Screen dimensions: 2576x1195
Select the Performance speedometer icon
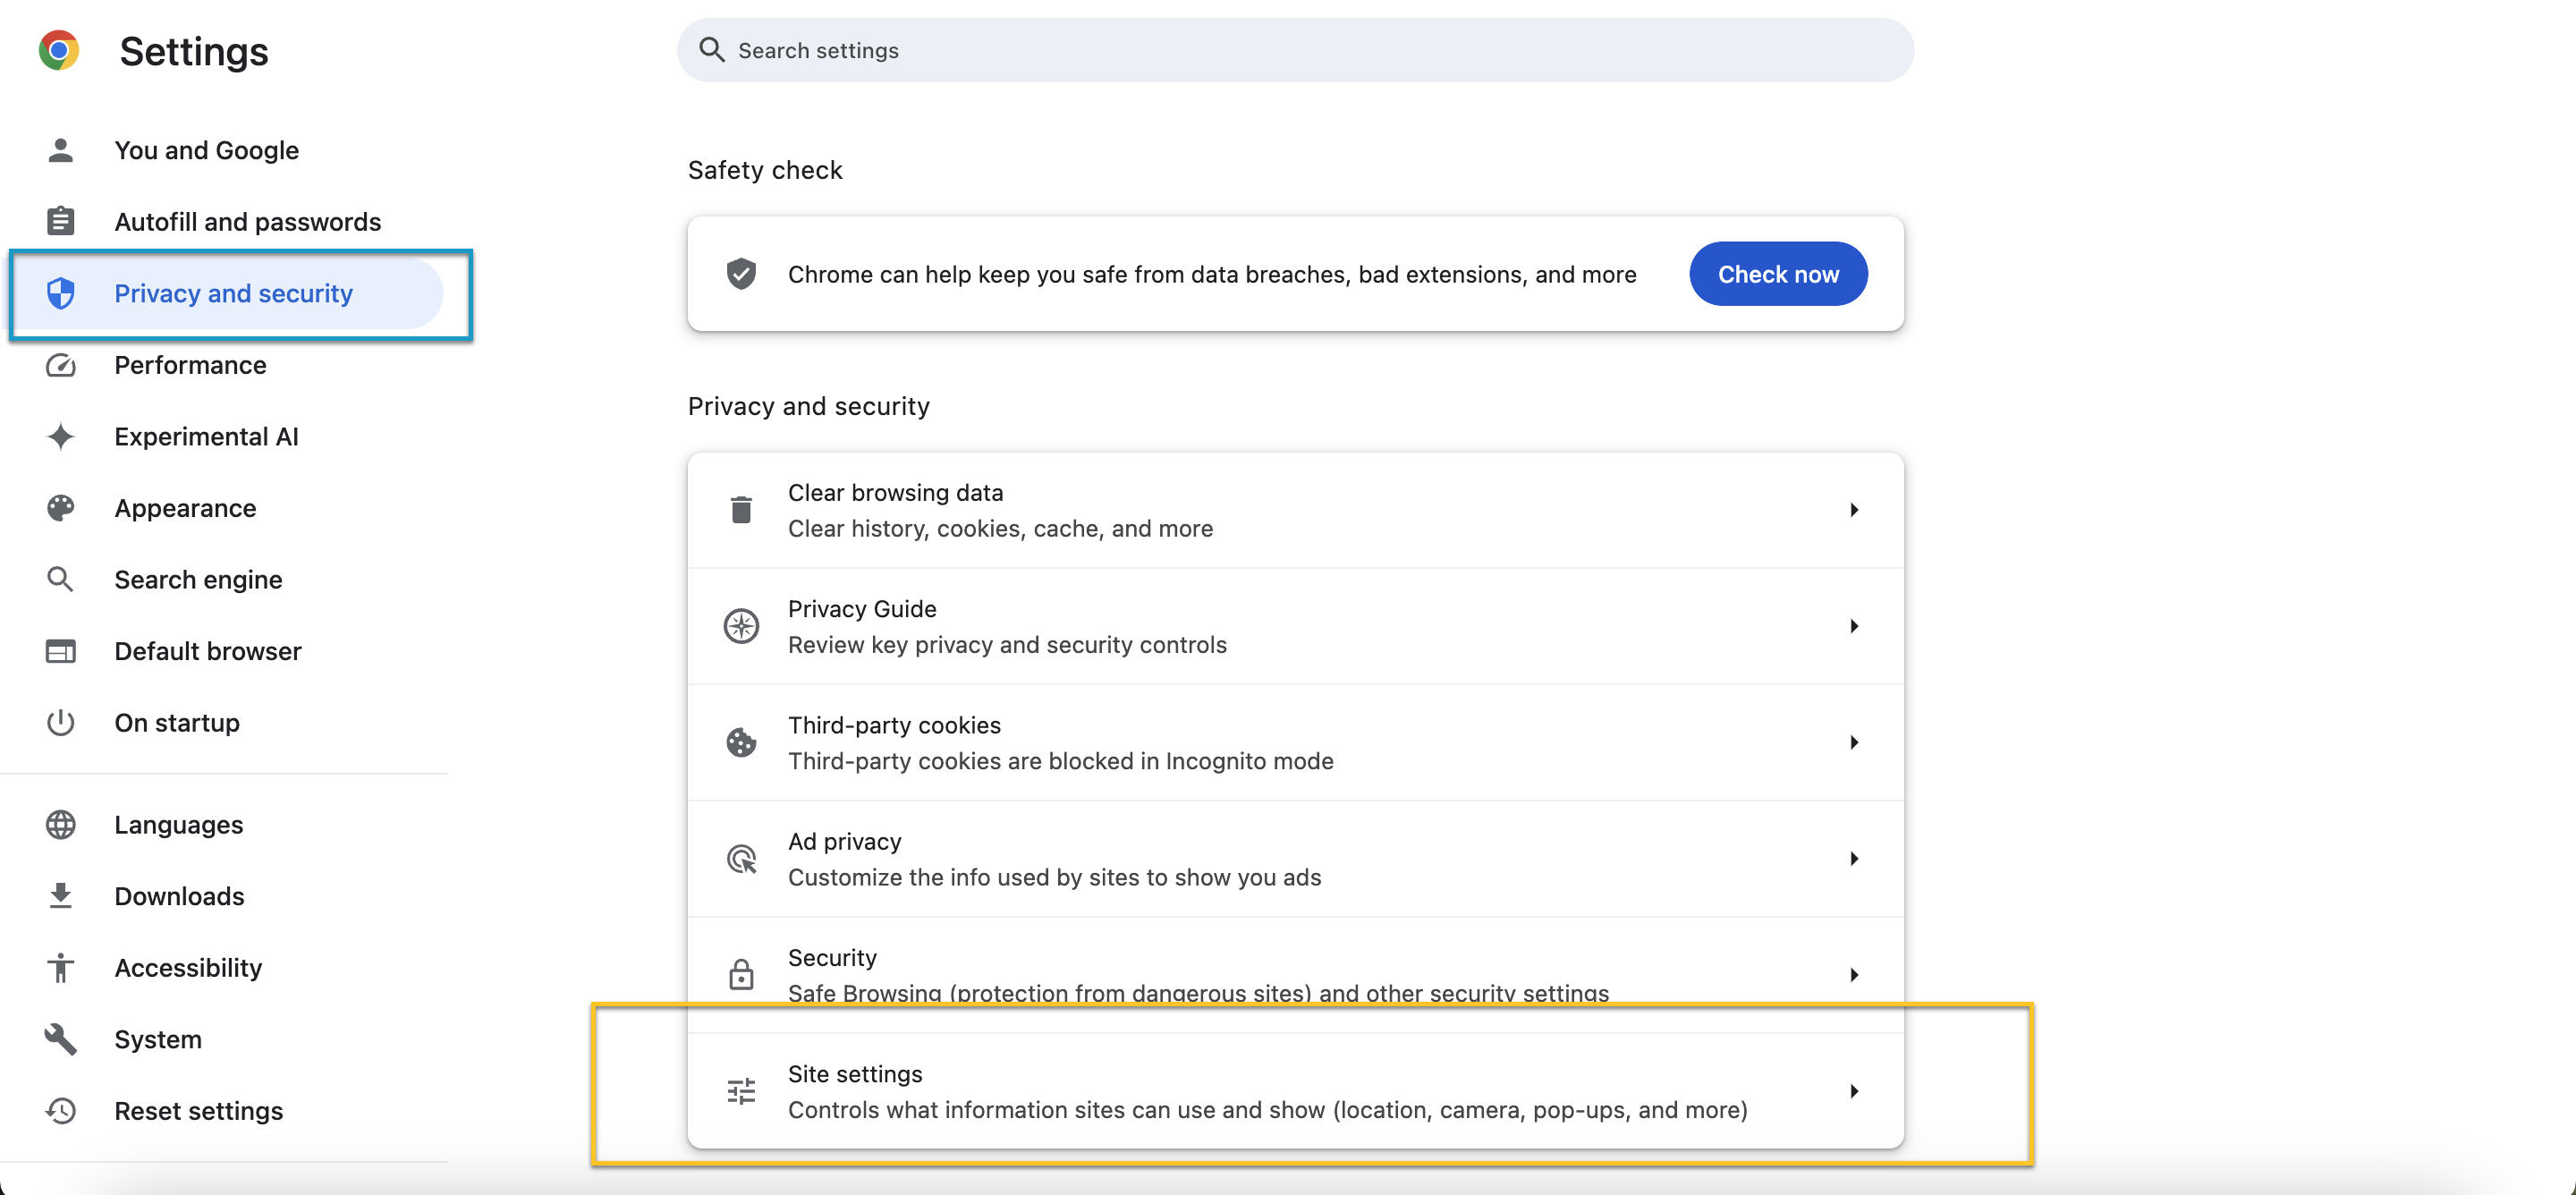point(61,366)
